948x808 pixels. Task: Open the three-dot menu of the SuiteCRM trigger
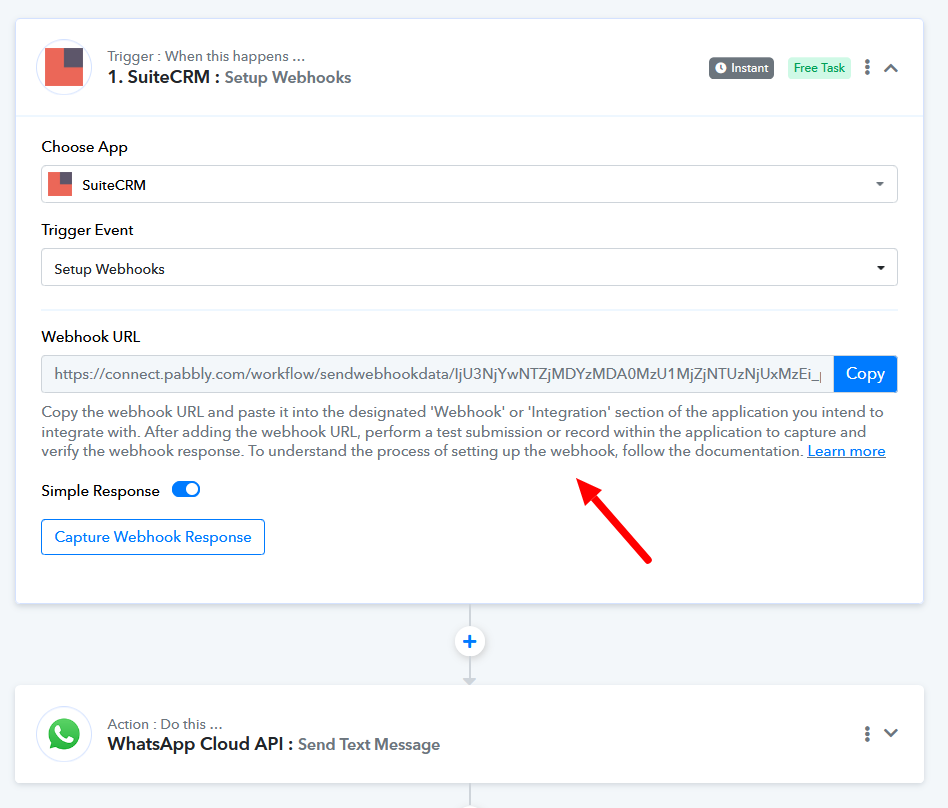[x=867, y=67]
